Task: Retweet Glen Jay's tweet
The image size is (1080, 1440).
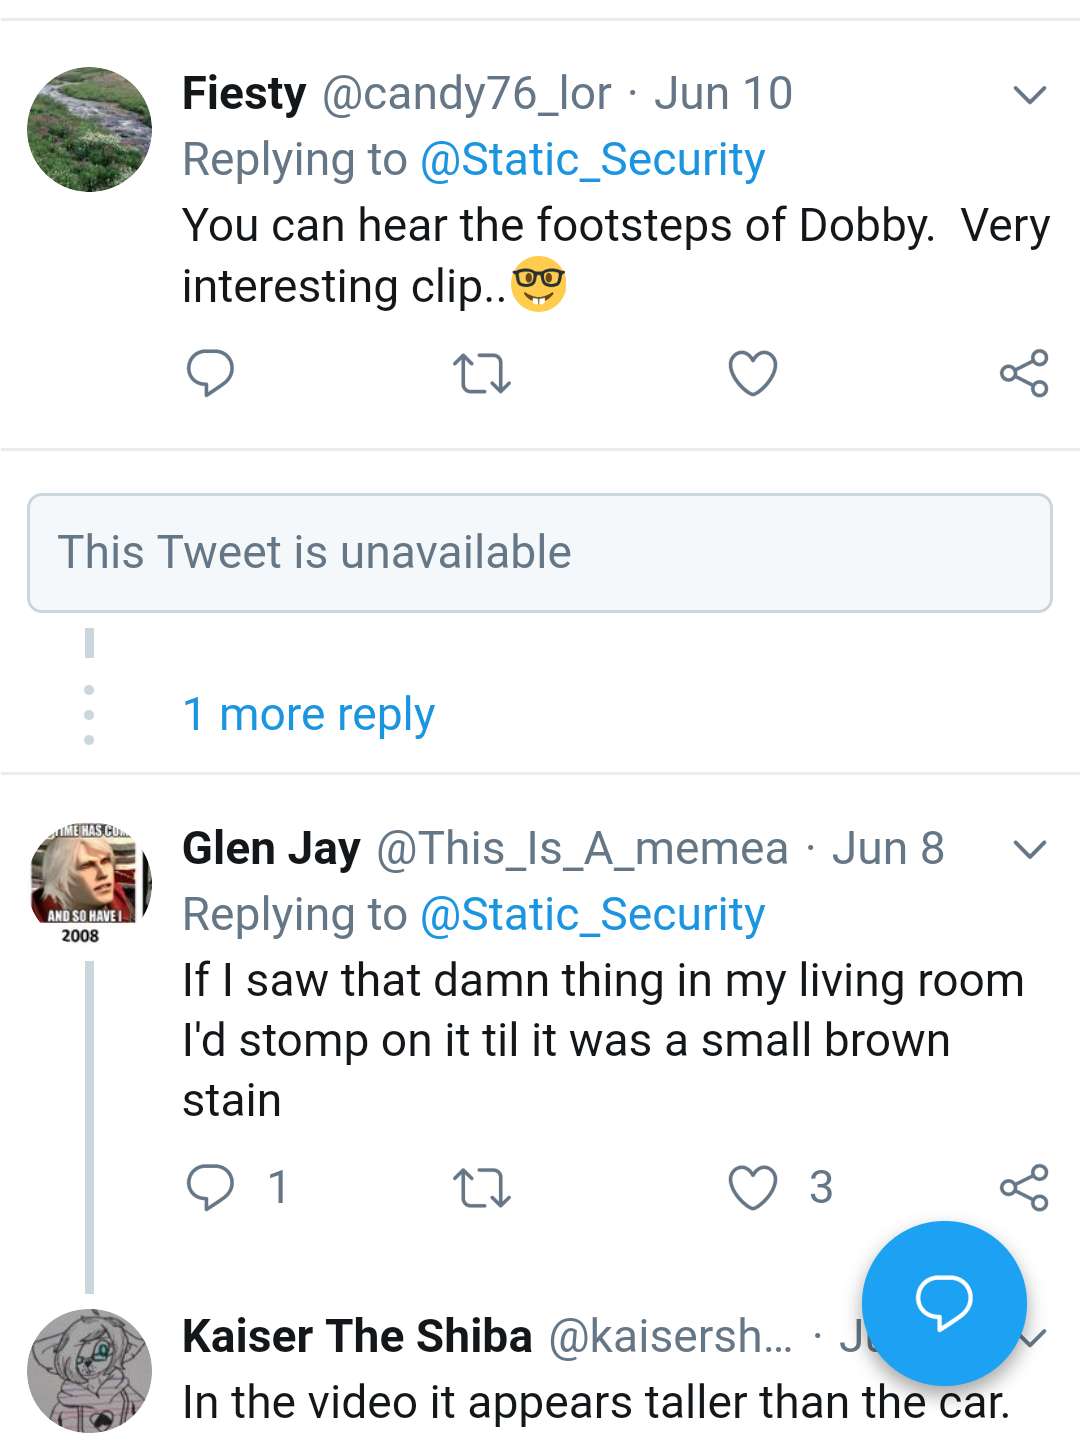Action: point(482,1187)
